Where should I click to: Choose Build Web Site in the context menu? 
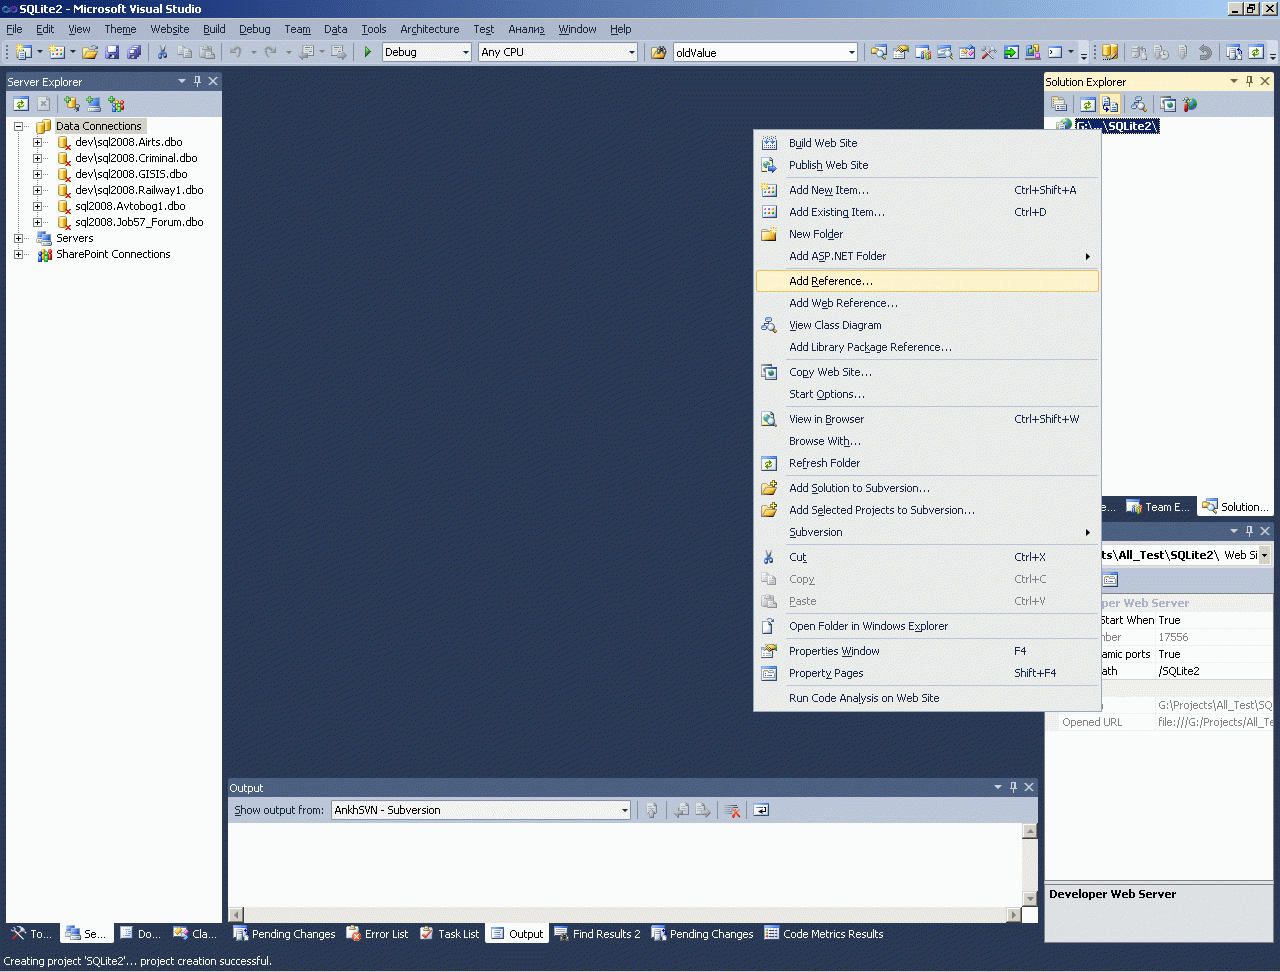[x=927, y=143]
